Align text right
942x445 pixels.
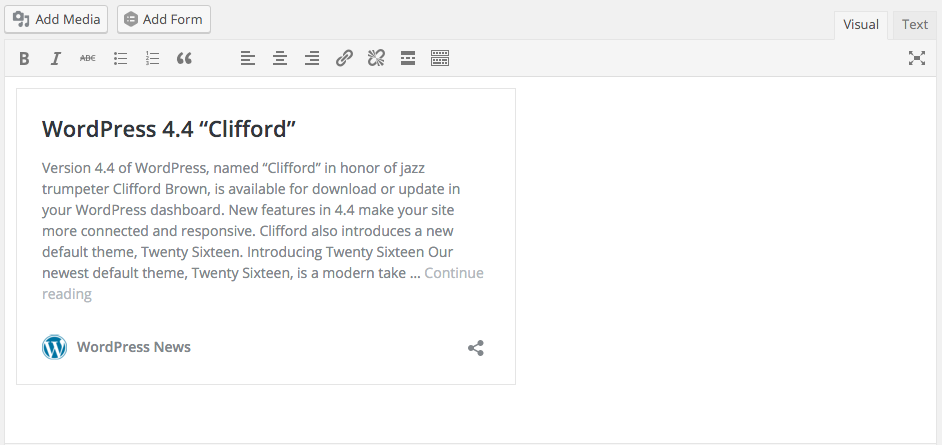312,59
